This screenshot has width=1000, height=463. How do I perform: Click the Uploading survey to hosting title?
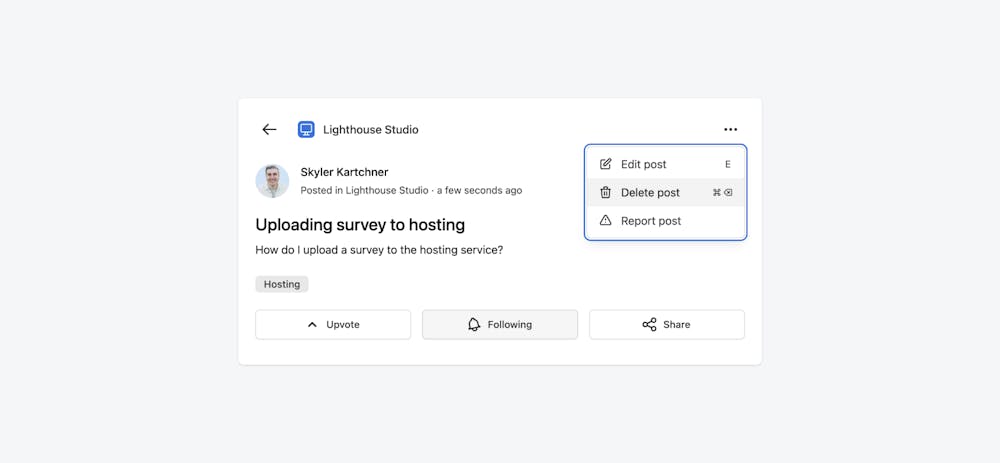pos(360,225)
